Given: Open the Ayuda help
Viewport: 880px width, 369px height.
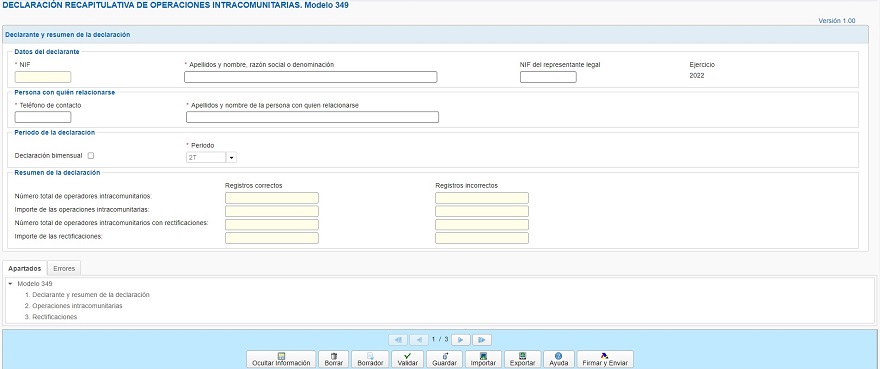Looking at the screenshot, I should [x=559, y=359].
